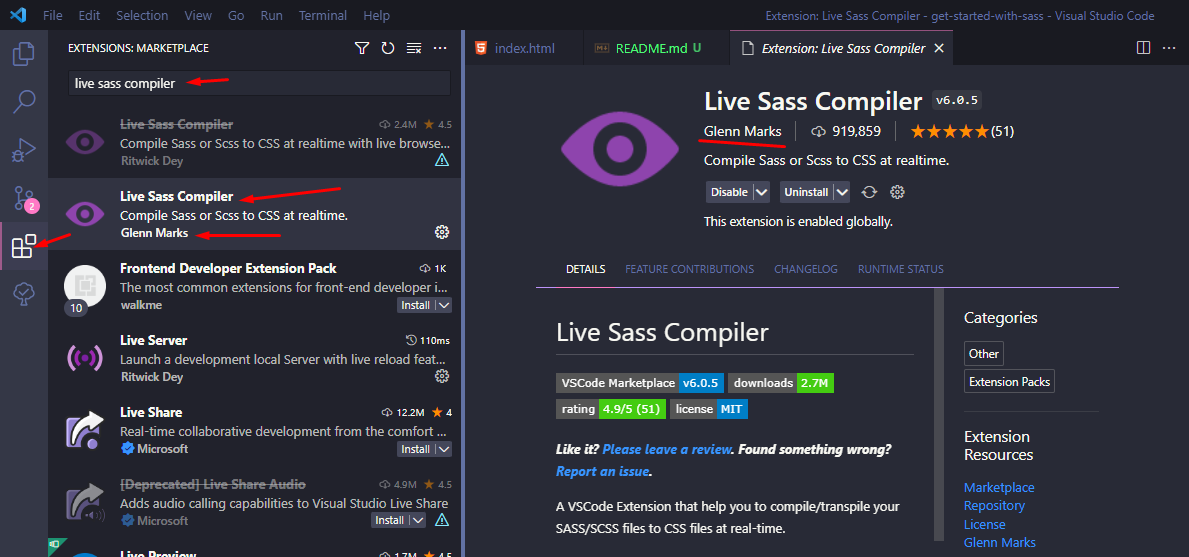Clear extensions search results icon
The width and height of the screenshot is (1189, 557).
[x=413, y=49]
